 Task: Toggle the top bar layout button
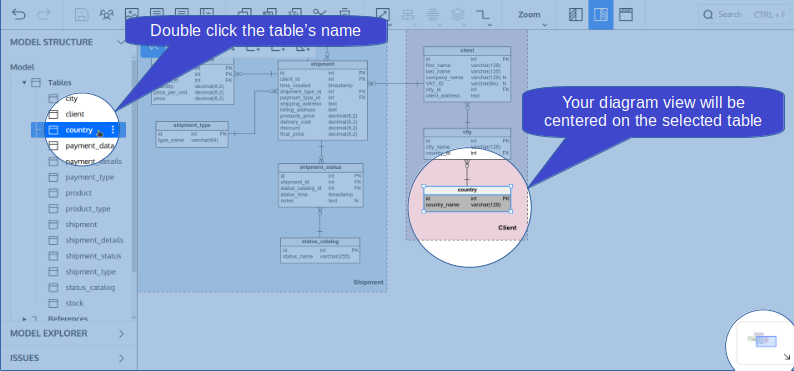(x=626, y=15)
